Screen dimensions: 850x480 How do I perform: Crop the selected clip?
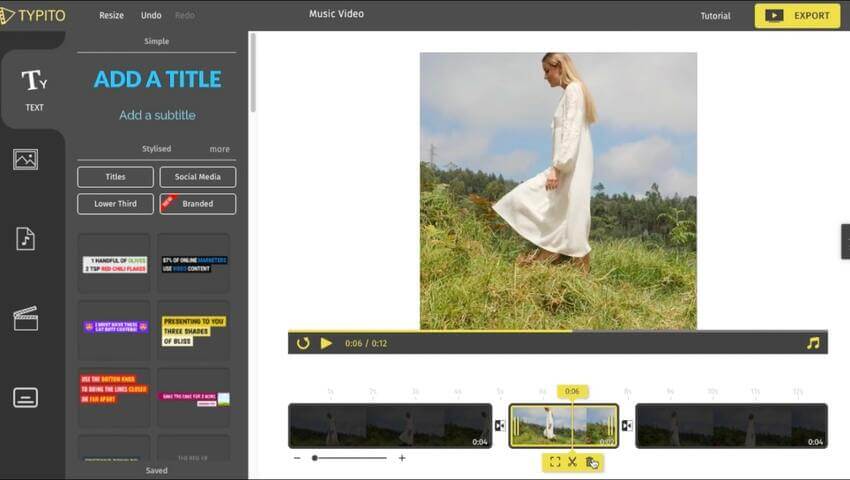pyautogui.click(x=555, y=462)
